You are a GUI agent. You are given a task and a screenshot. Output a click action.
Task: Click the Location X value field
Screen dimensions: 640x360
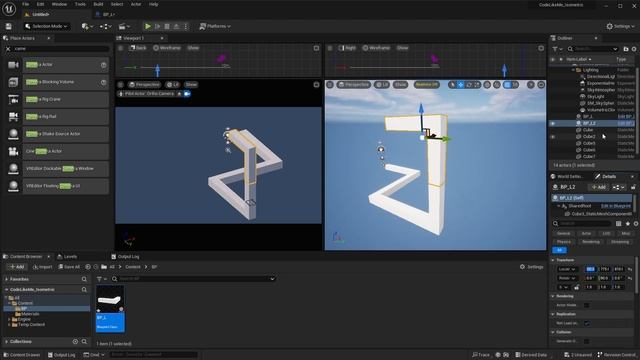[x=590, y=269]
